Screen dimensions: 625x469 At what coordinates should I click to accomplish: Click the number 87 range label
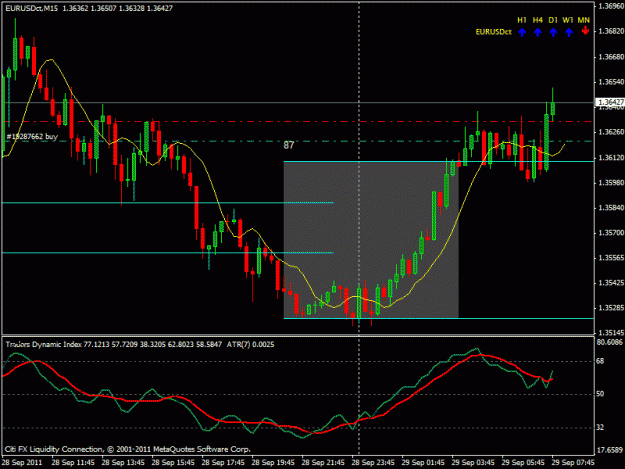pos(289,145)
